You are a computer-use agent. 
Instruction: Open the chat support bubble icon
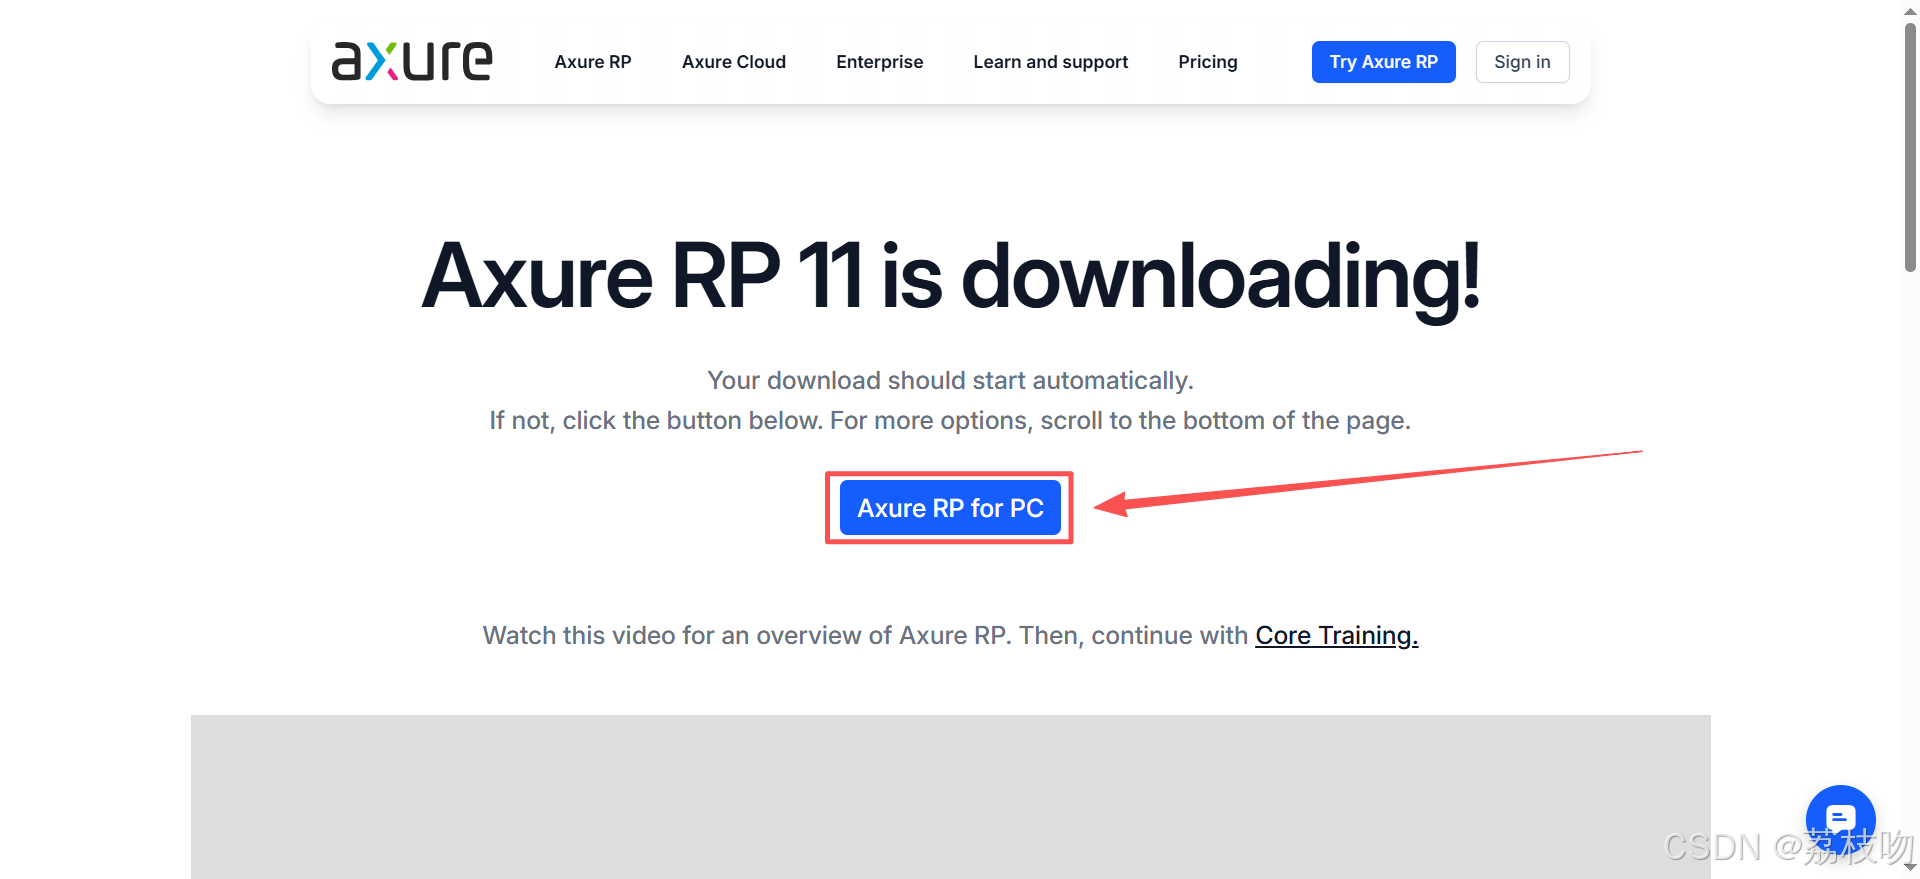[1840, 819]
